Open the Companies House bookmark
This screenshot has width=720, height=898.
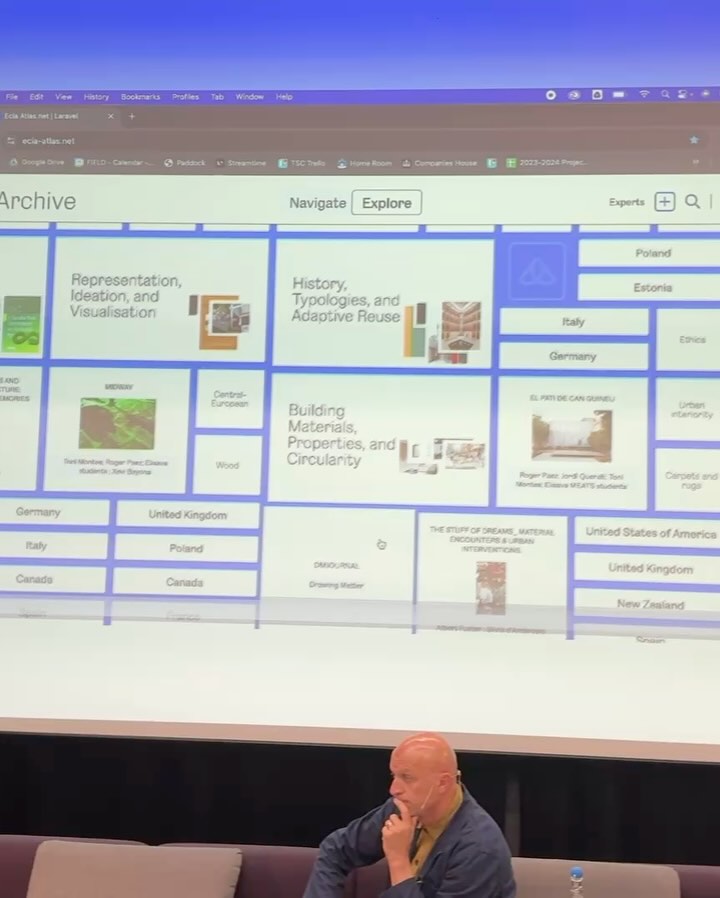point(440,163)
